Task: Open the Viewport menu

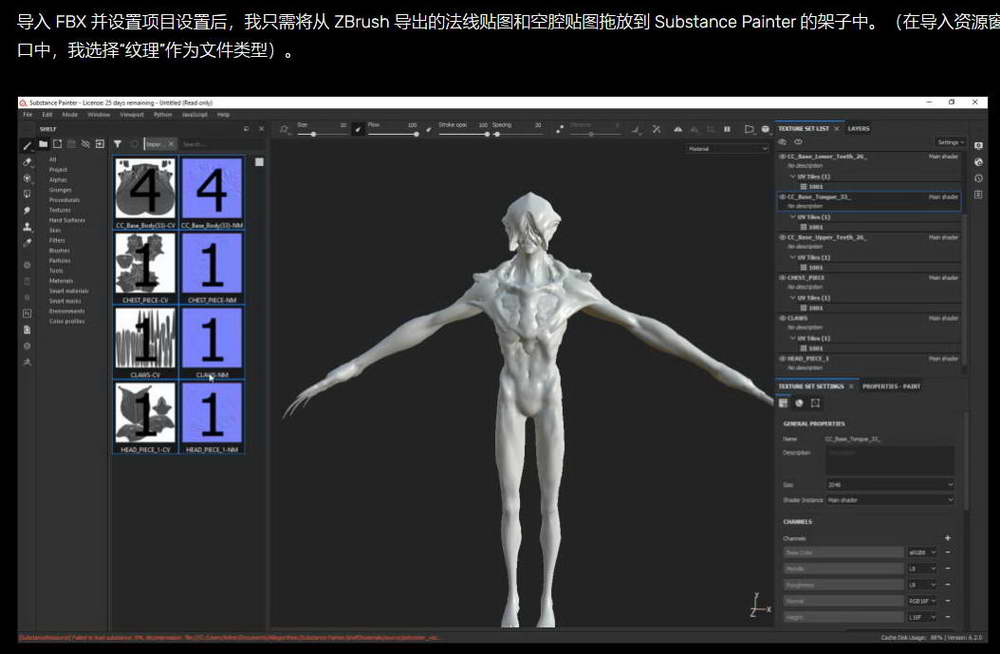Action: 131,115
